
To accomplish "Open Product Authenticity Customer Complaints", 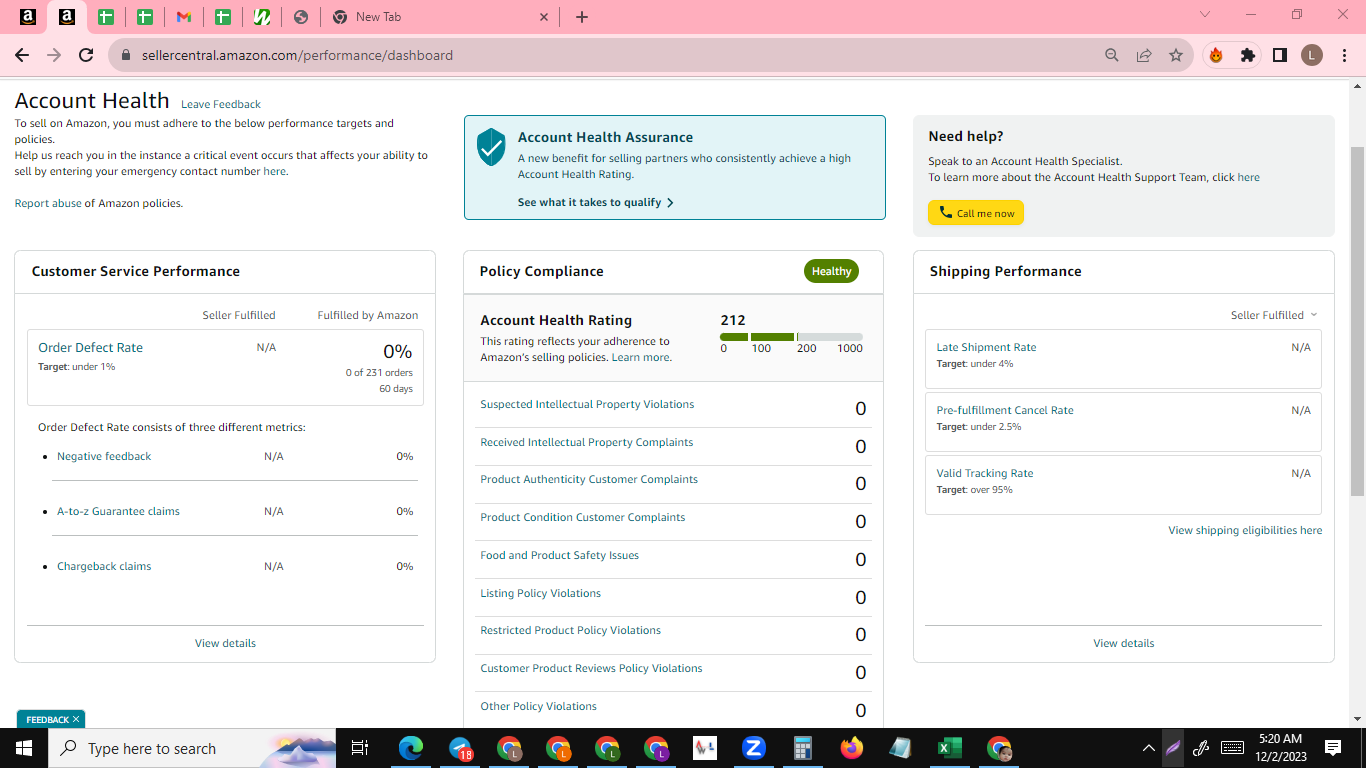I will (x=589, y=479).
